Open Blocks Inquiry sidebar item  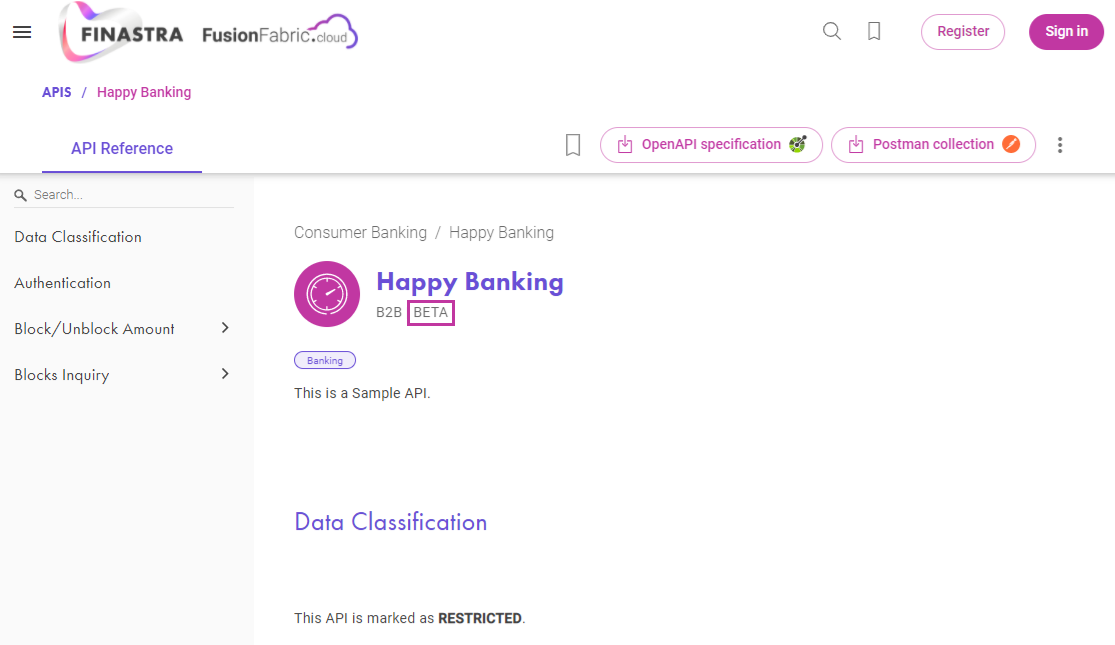[x=62, y=375]
